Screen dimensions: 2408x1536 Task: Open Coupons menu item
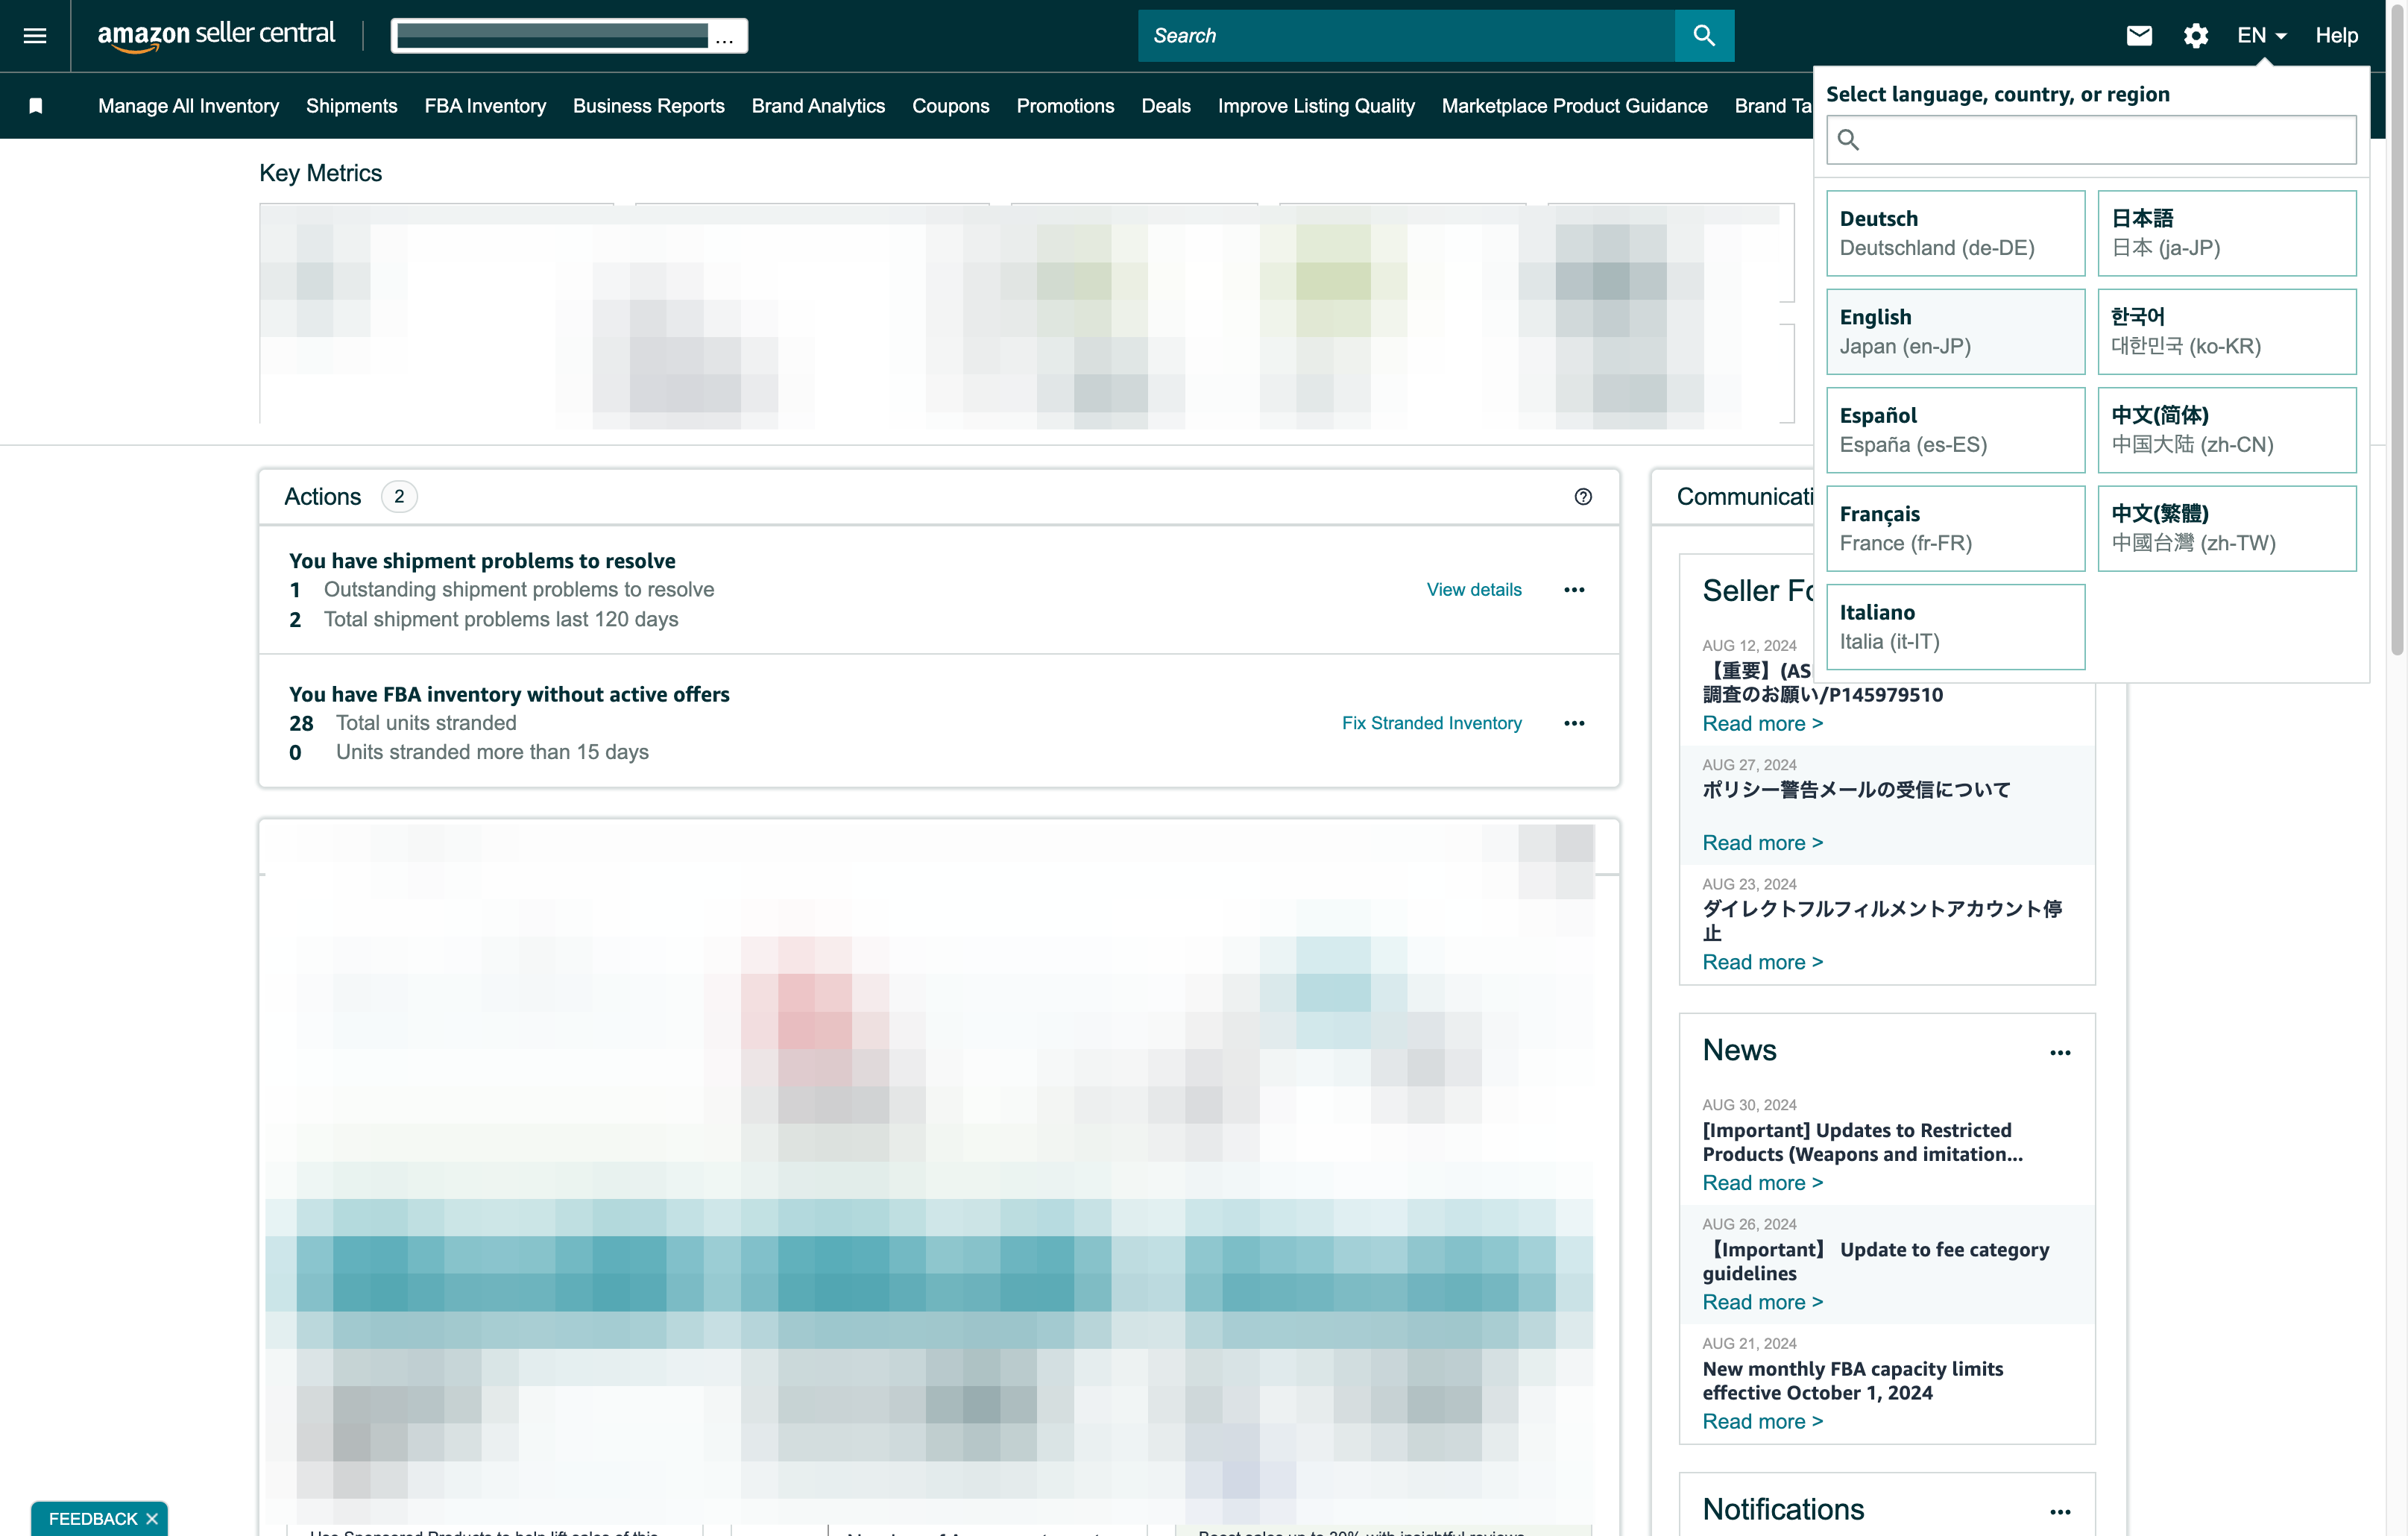[x=950, y=106]
